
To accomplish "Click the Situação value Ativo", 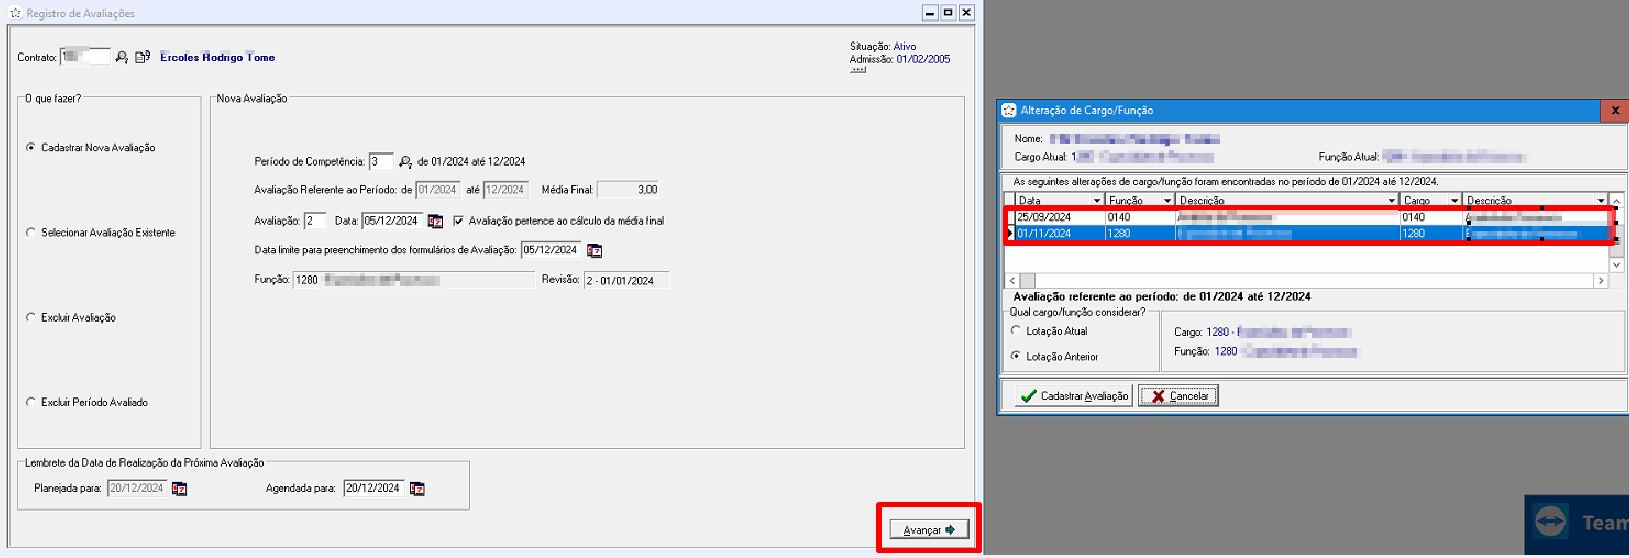I will click(x=904, y=46).
